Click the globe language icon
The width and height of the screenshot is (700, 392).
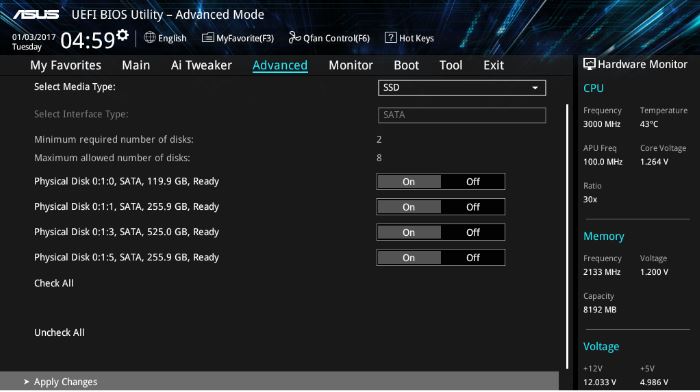coord(150,38)
